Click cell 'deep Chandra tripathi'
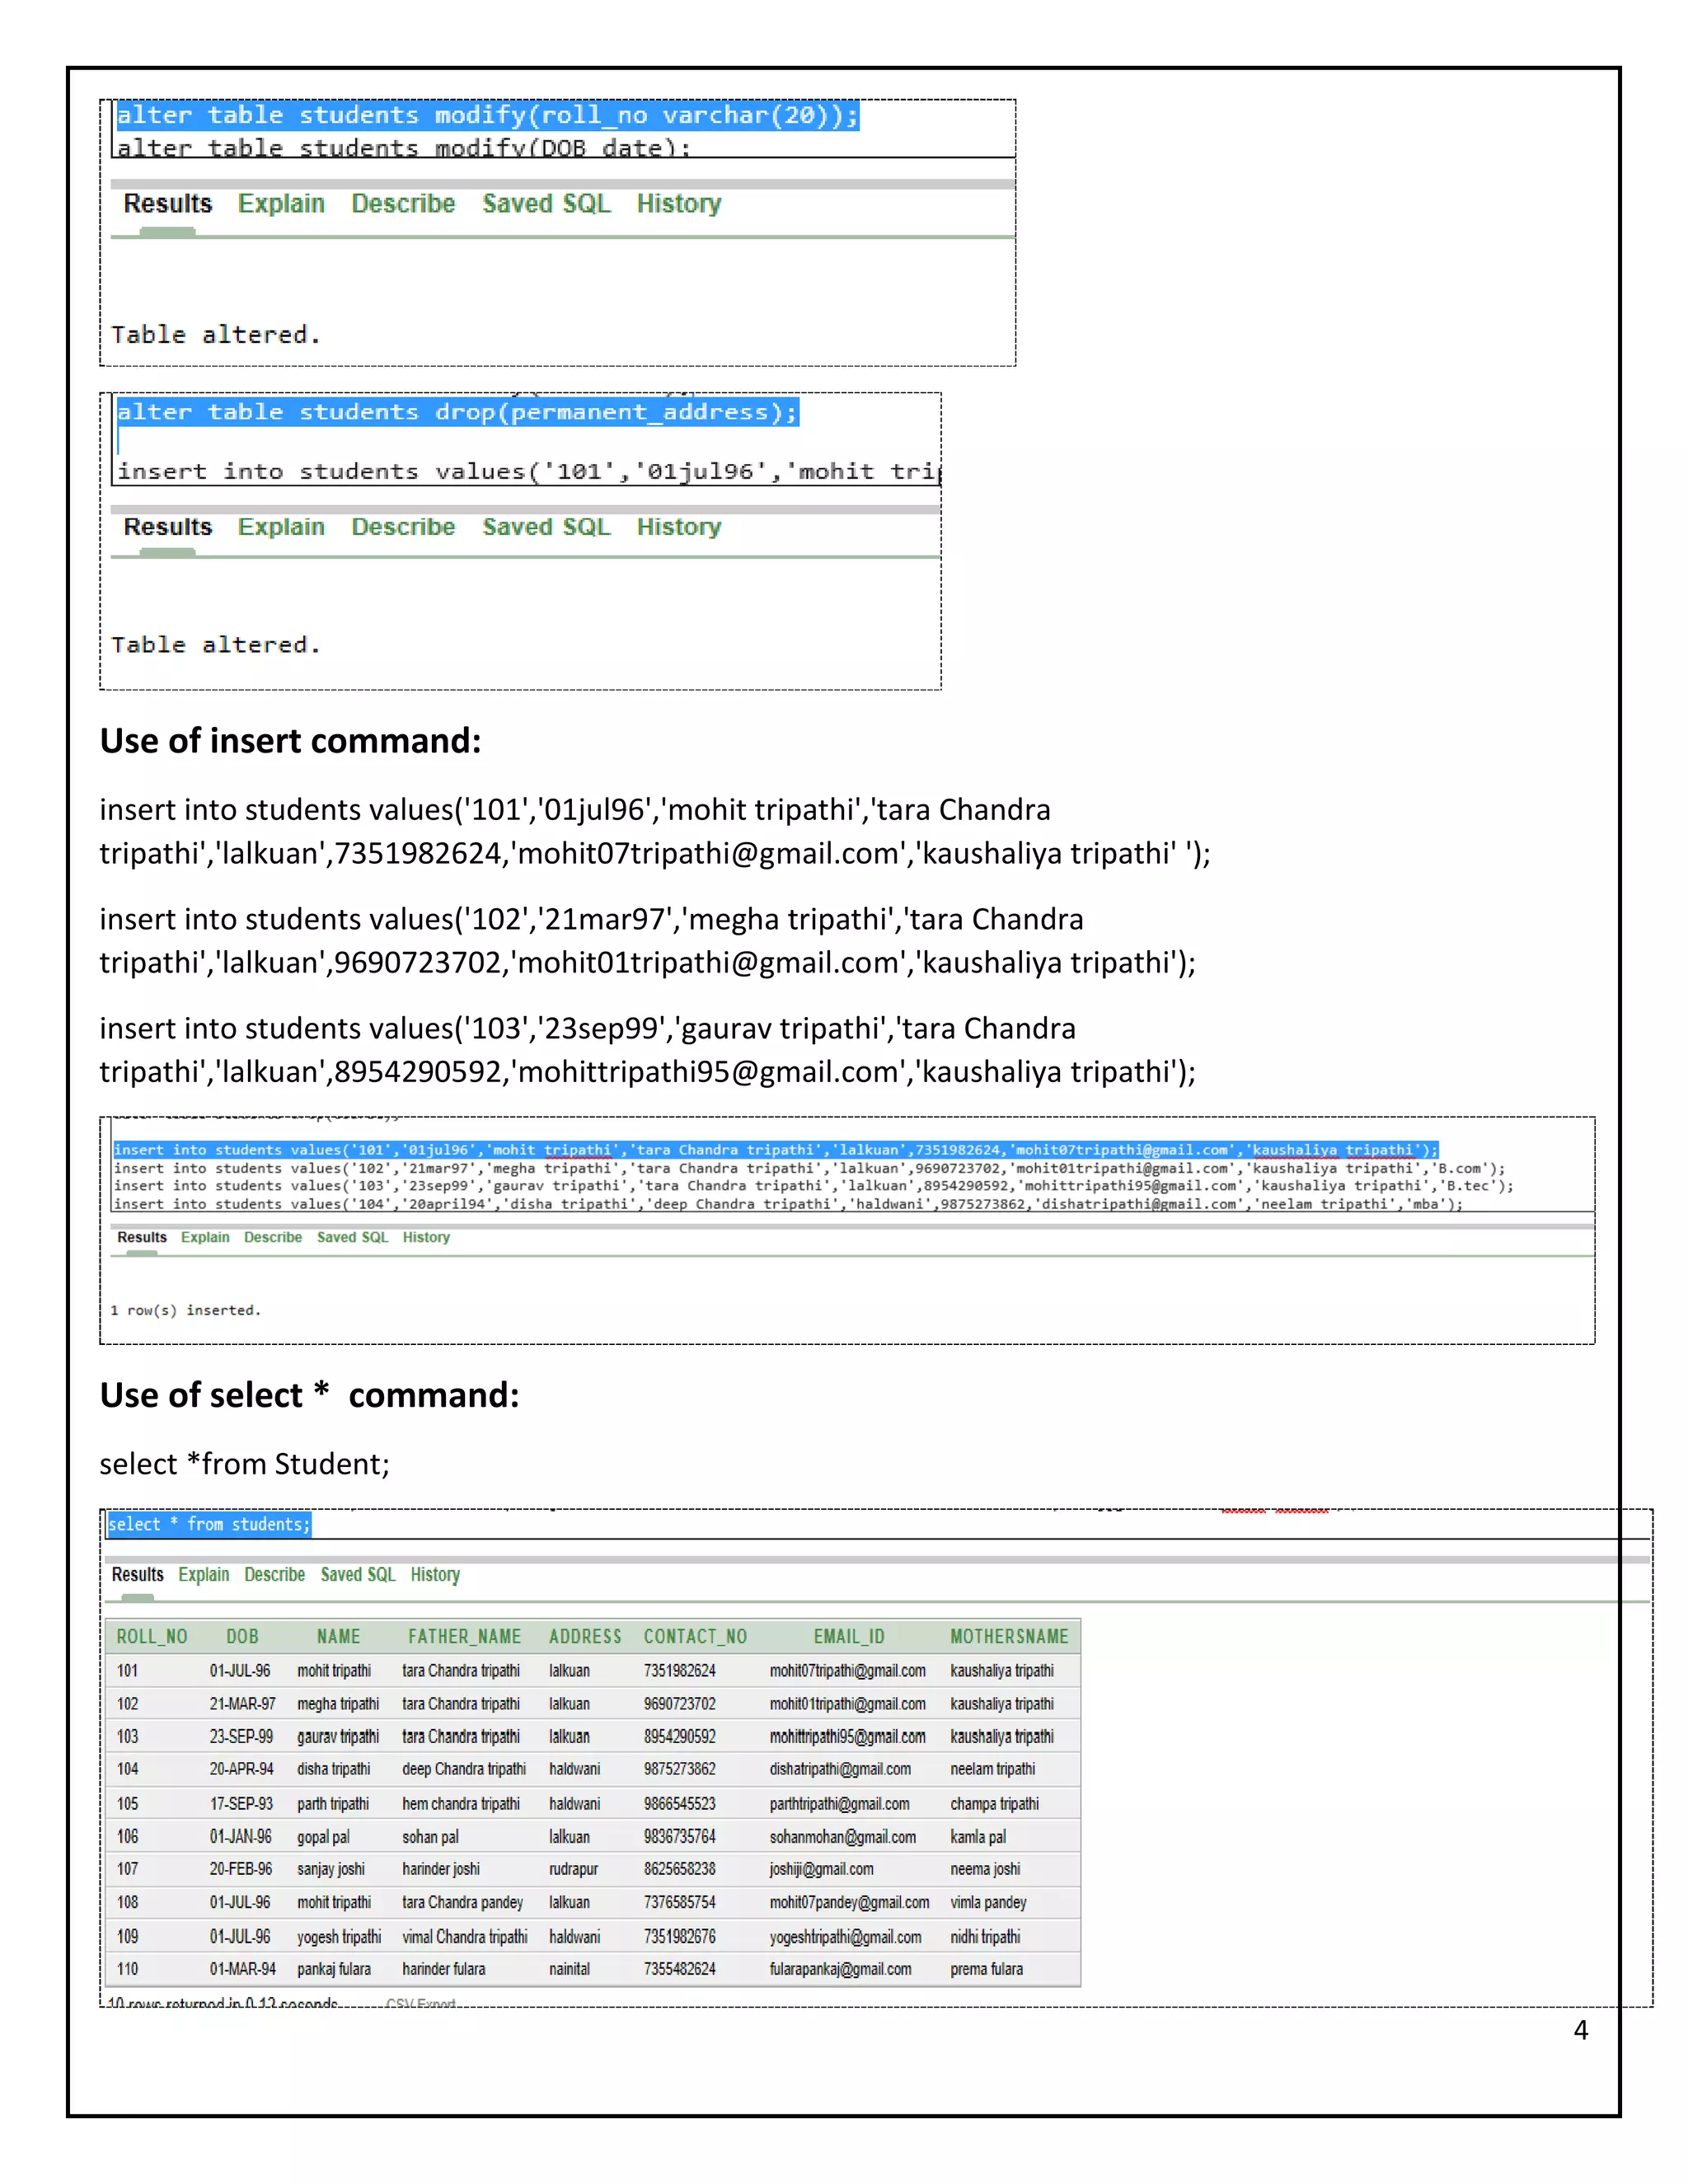Screen dimensions: 1688x2184 click(464, 1768)
